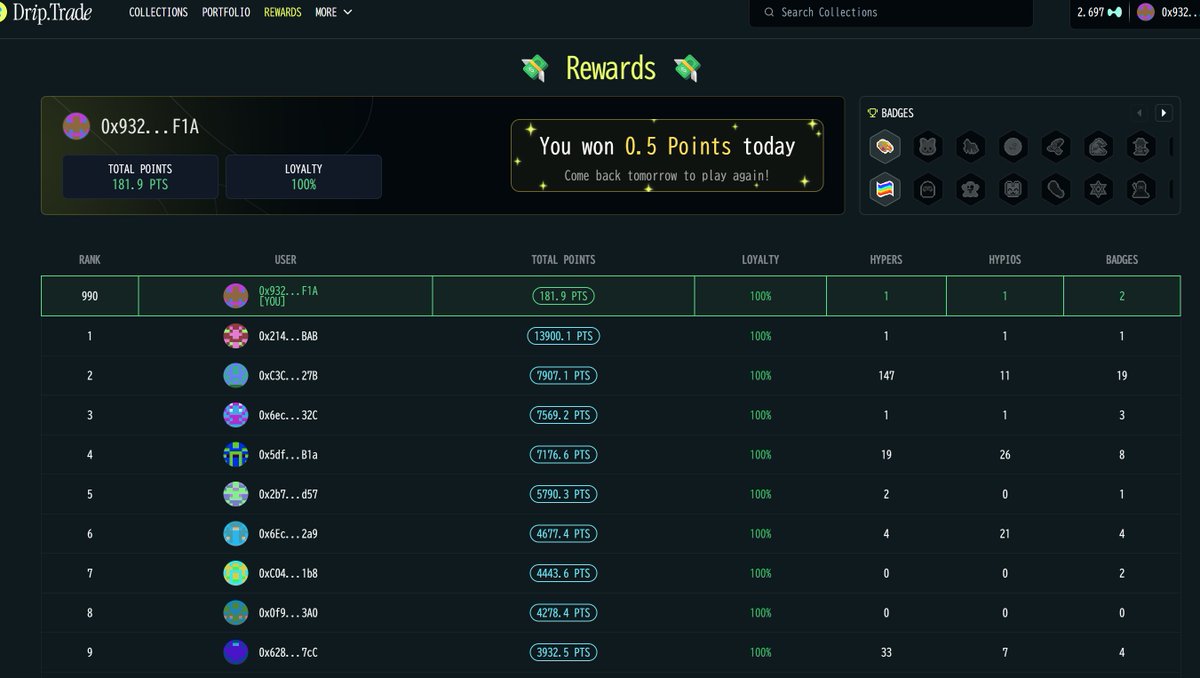Open user 0x5df...B1a profile link
Viewport: 1200px width, 678px height.
[288, 454]
